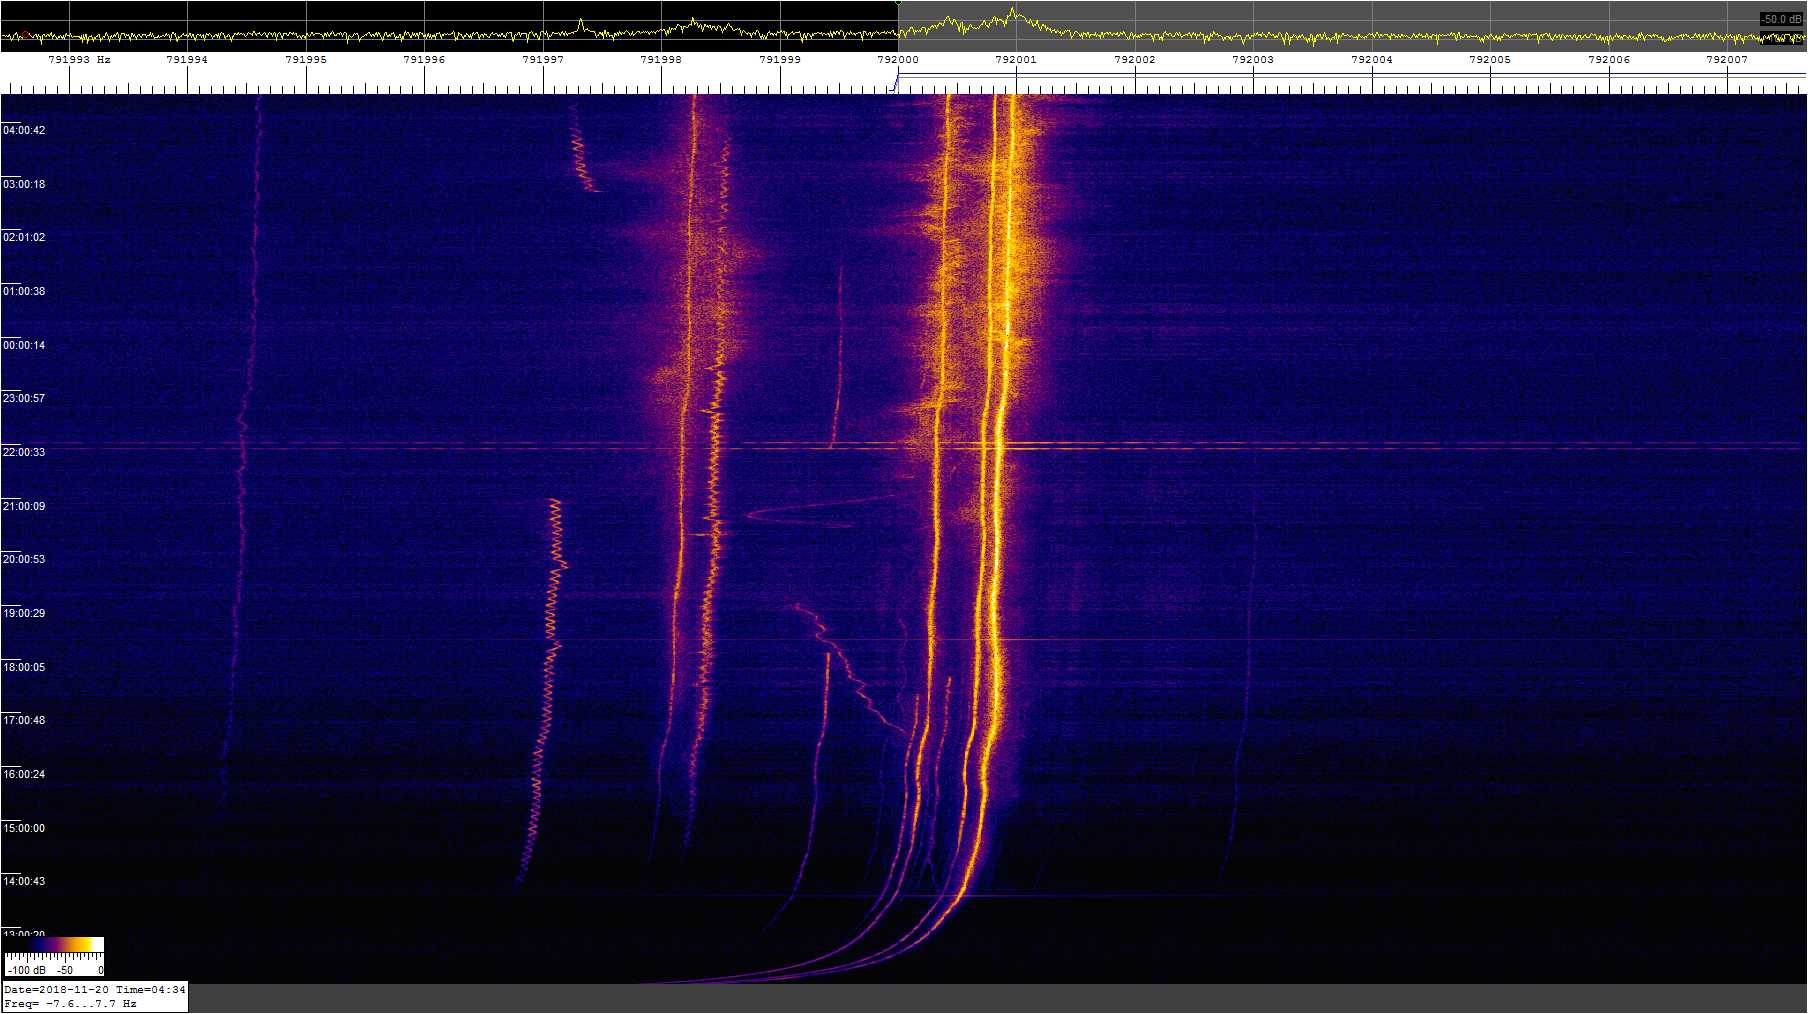Click the 792000 center frequency label

(x=898, y=60)
